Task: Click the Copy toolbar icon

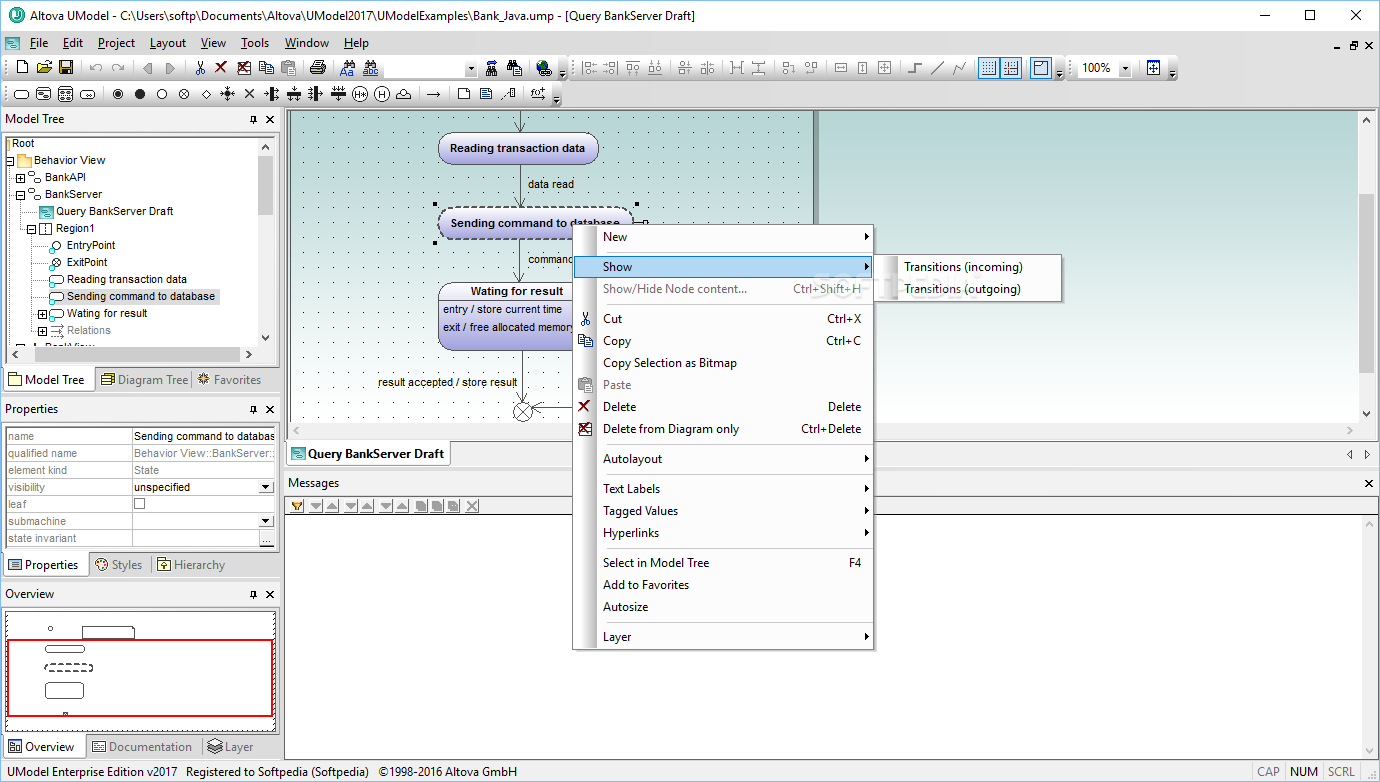Action: [x=266, y=68]
